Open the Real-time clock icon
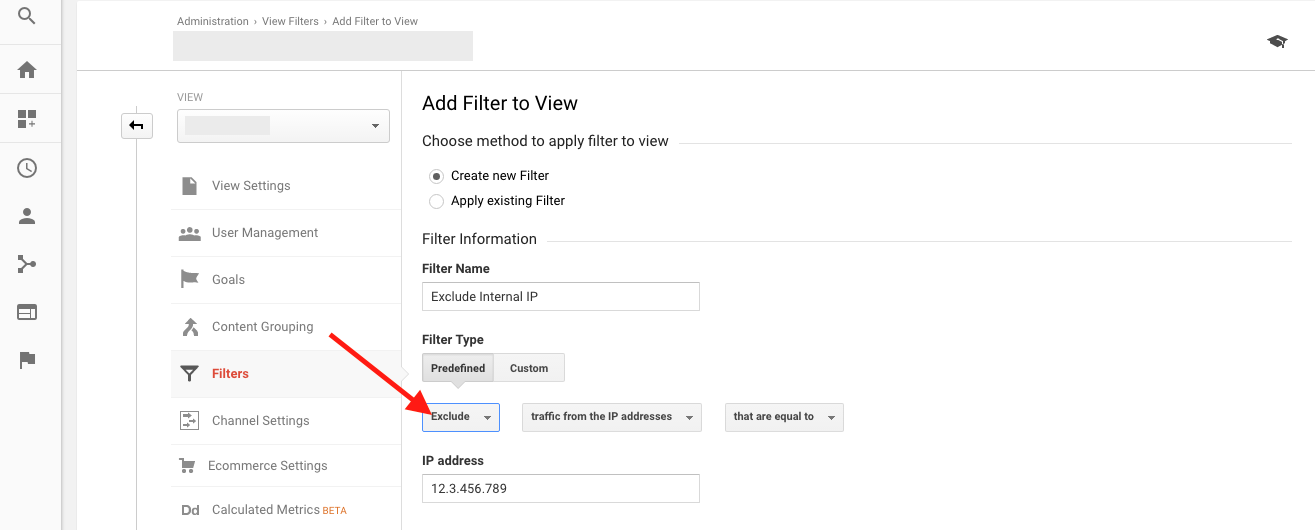Viewport: 1315px width, 530px height. click(27, 168)
